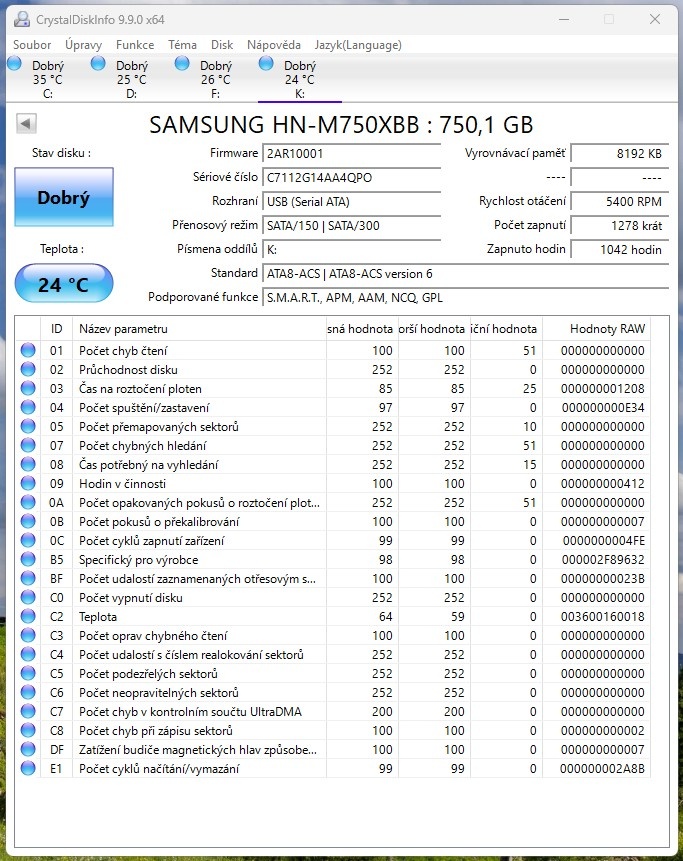Click the Standard field ATA8-ACS
The height and width of the screenshot is (861, 683).
[x=466, y=273]
